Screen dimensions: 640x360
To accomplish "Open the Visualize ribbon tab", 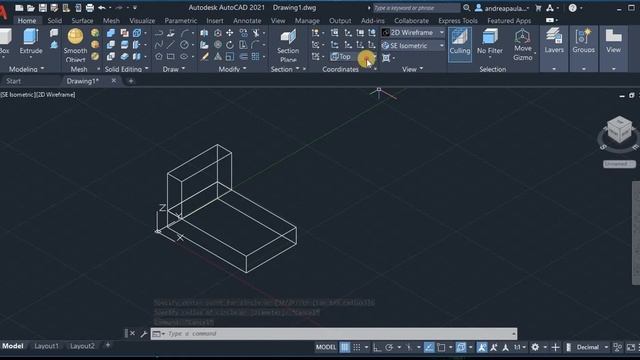I will (x=142, y=20).
